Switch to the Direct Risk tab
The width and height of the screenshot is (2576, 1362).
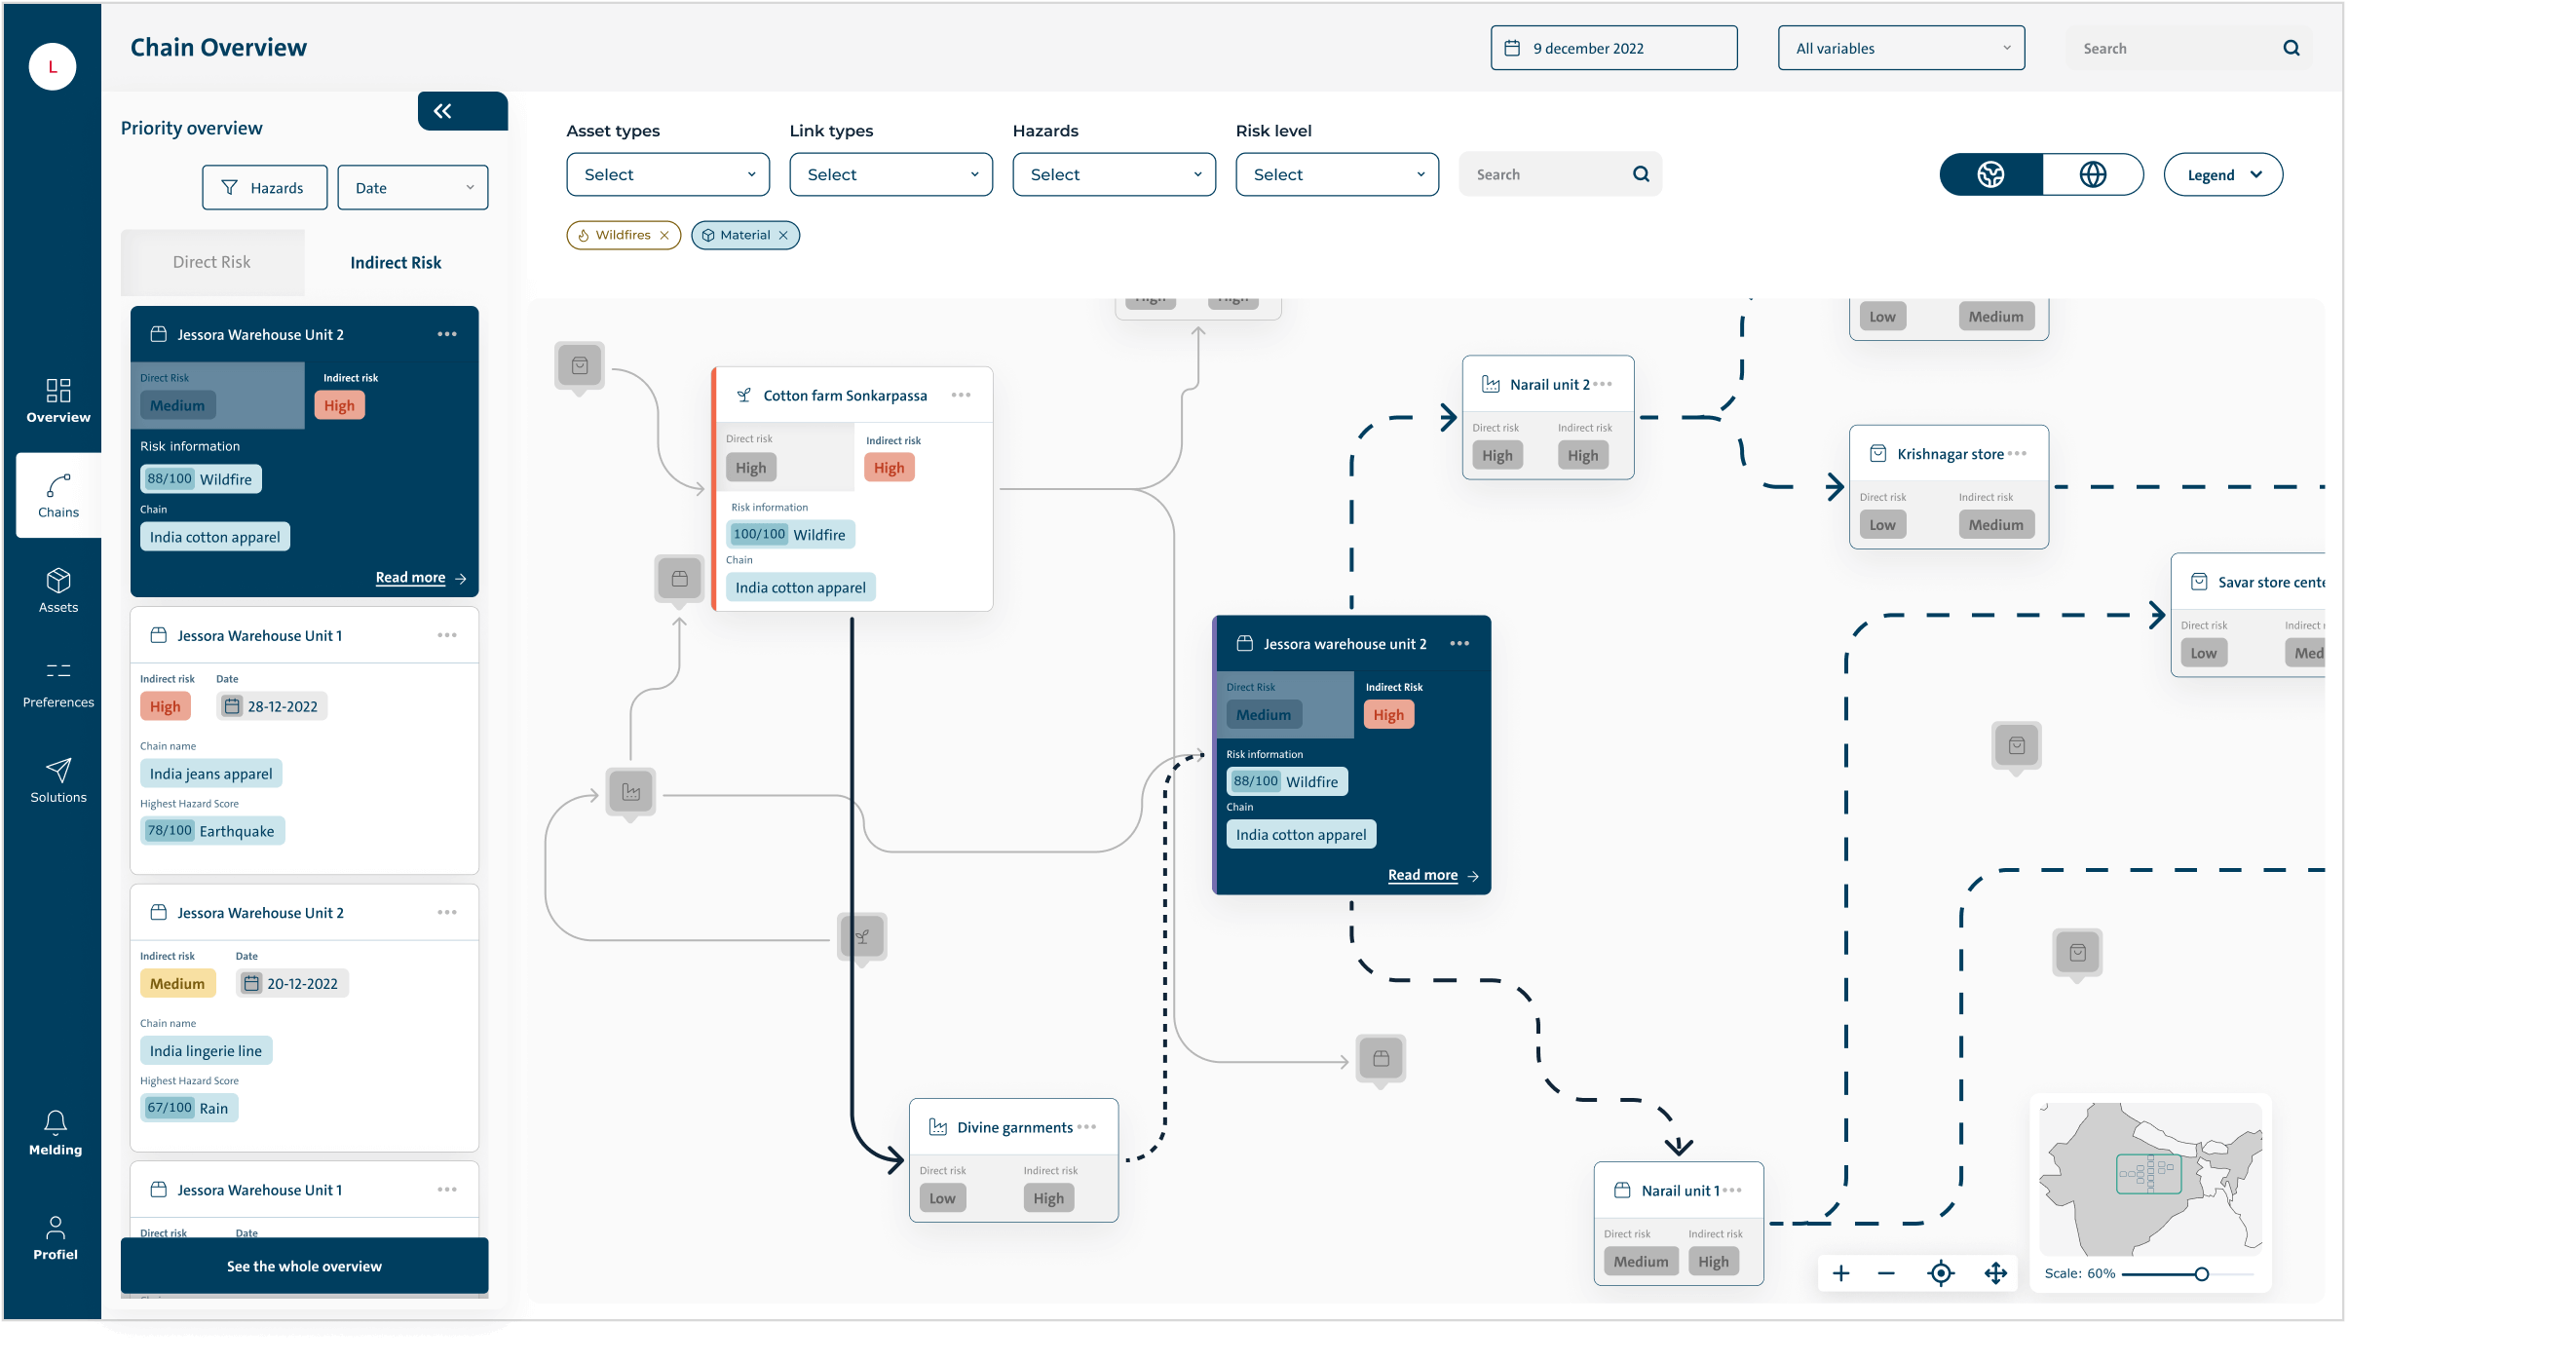[212, 262]
